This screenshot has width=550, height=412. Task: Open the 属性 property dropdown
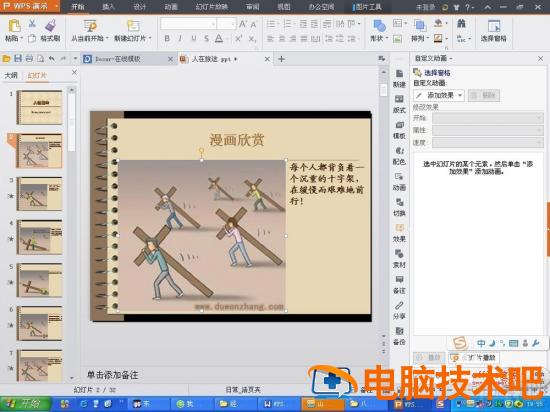coord(488,130)
